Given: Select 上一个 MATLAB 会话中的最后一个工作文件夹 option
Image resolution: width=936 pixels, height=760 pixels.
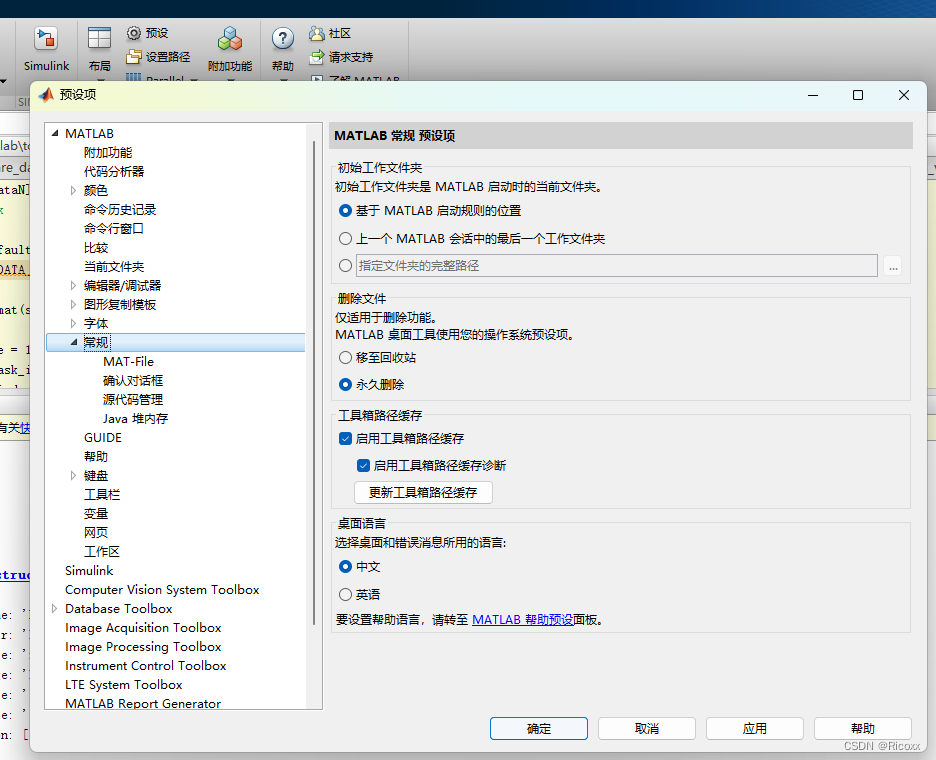Looking at the screenshot, I should (x=345, y=239).
